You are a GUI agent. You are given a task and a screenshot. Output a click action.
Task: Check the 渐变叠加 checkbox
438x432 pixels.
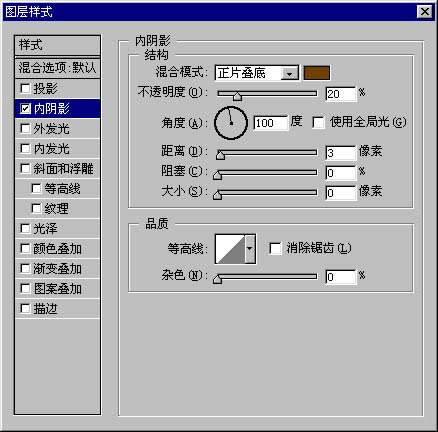coord(25,269)
